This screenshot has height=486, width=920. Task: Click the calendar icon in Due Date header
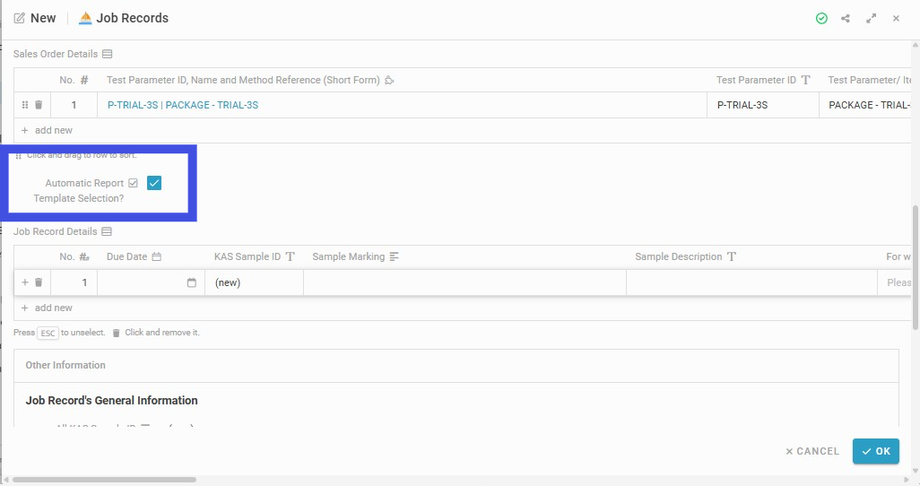pos(156,257)
